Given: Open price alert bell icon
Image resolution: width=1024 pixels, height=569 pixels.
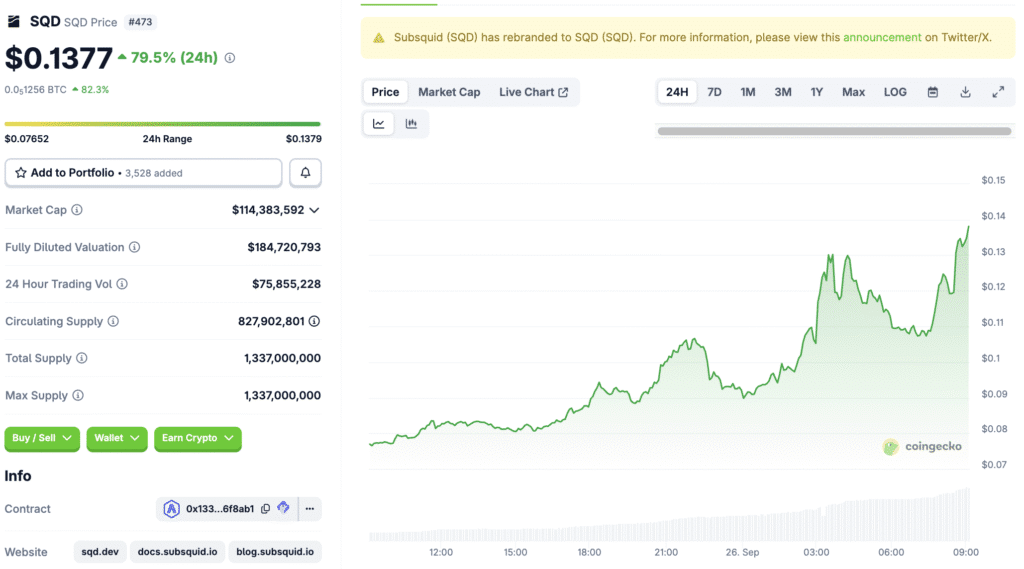Looking at the screenshot, I should pos(305,172).
